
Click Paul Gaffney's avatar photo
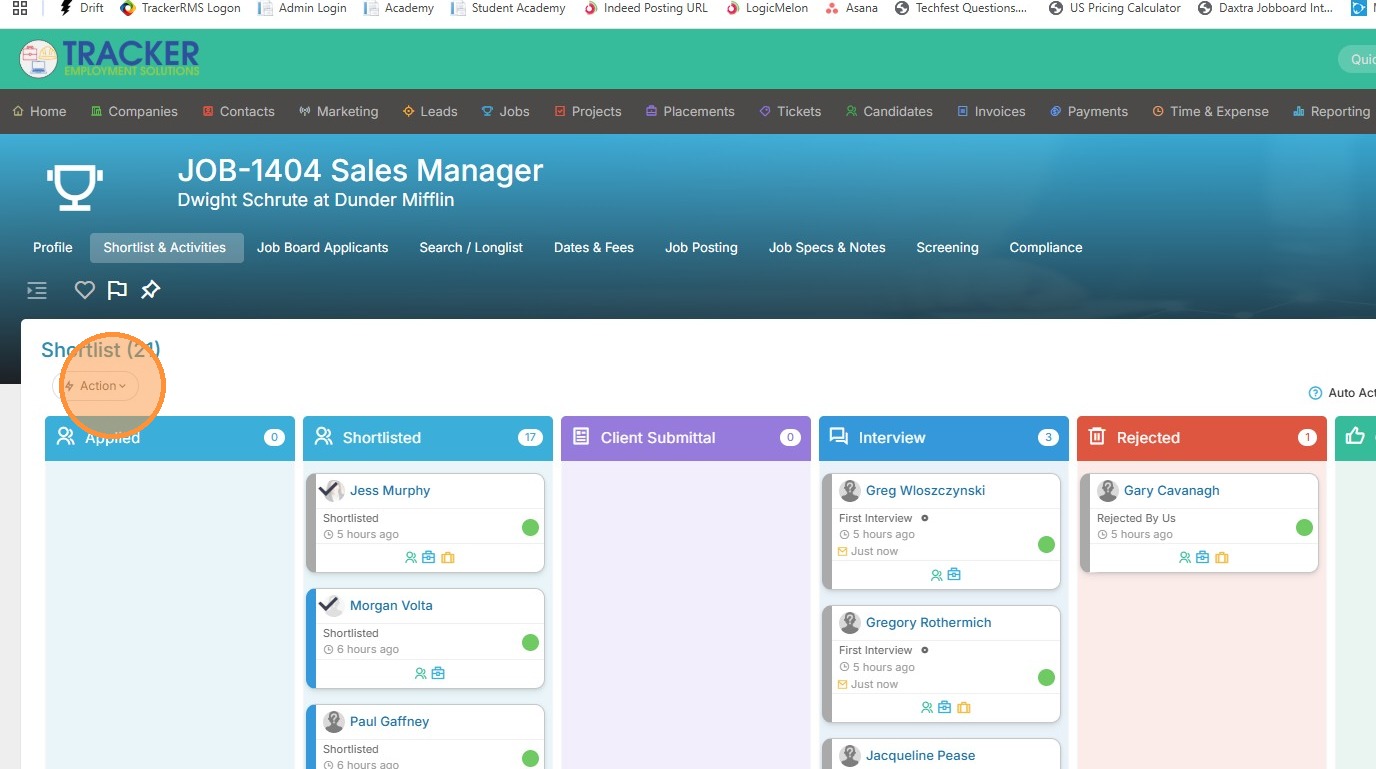pyautogui.click(x=334, y=721)
